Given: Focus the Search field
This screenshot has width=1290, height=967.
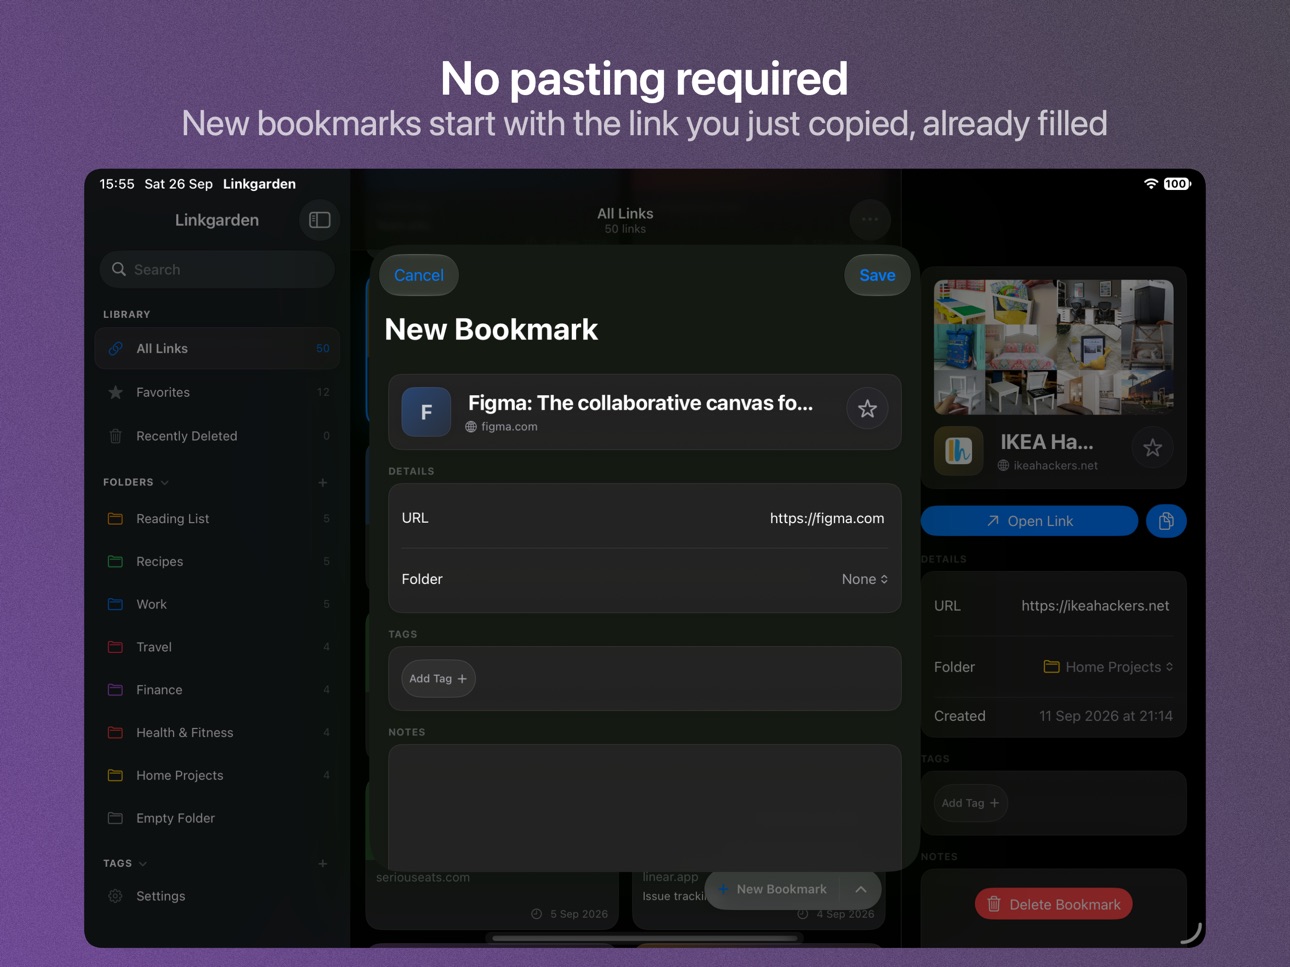Looking at the screenshot, I should coord(217,270).
